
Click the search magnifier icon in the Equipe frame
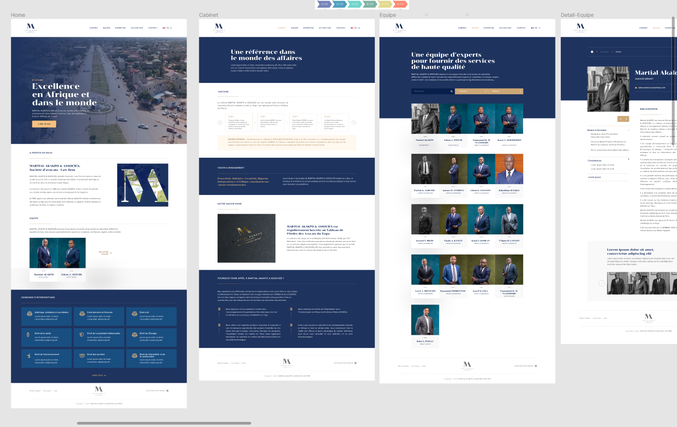click(x=452, y=91)
